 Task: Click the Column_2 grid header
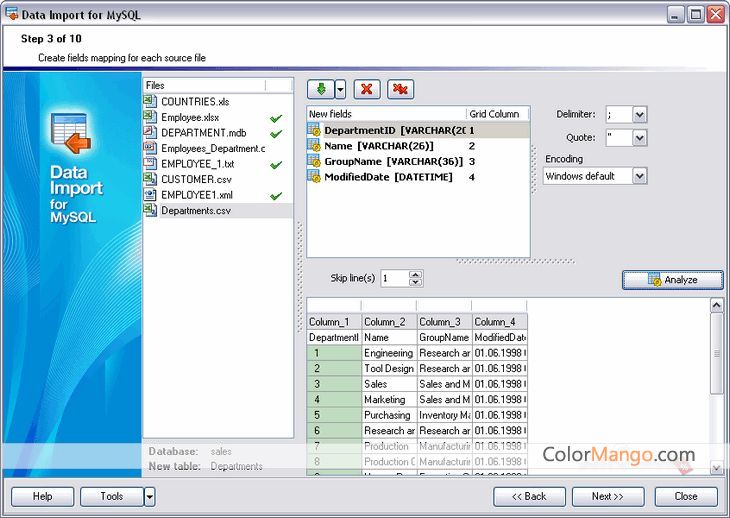389,322
